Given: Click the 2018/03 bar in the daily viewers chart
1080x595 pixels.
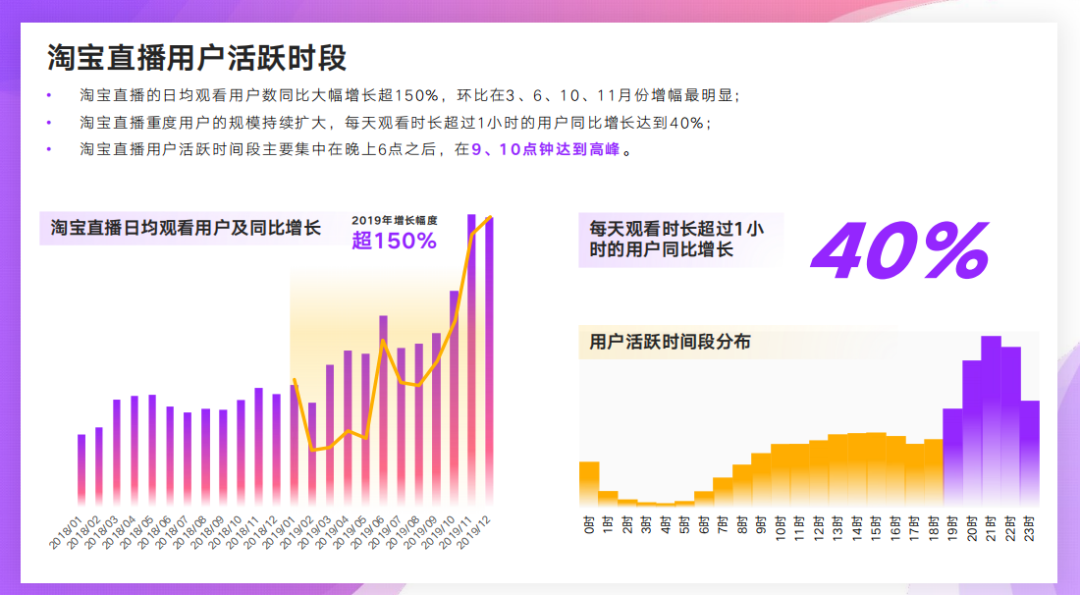Looking at the screenshot, I should pos(117,452).
